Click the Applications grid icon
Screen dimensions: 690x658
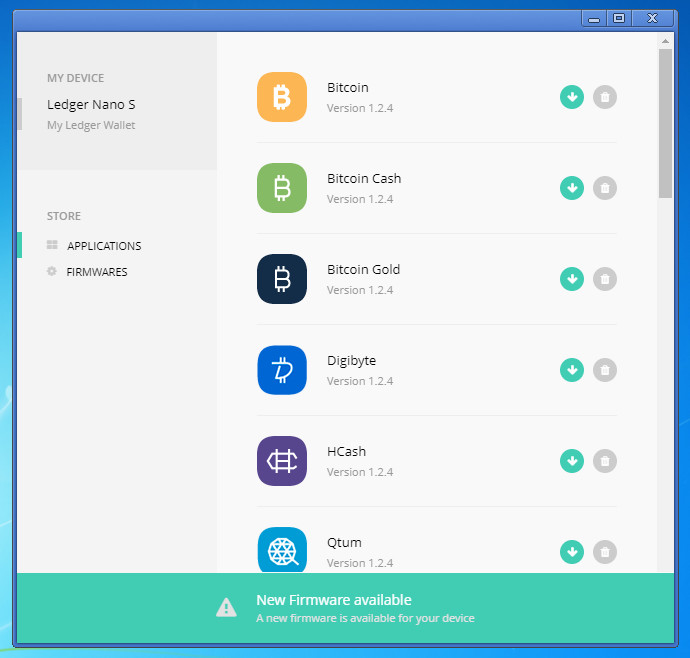coord(52,245)
